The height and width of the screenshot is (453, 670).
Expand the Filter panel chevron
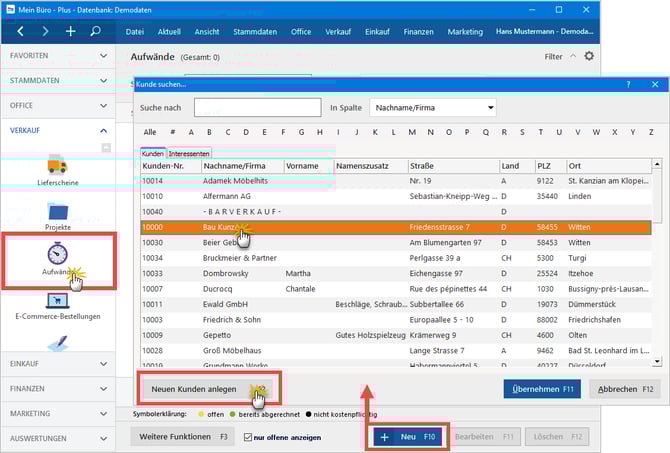[x=572, y=57]
